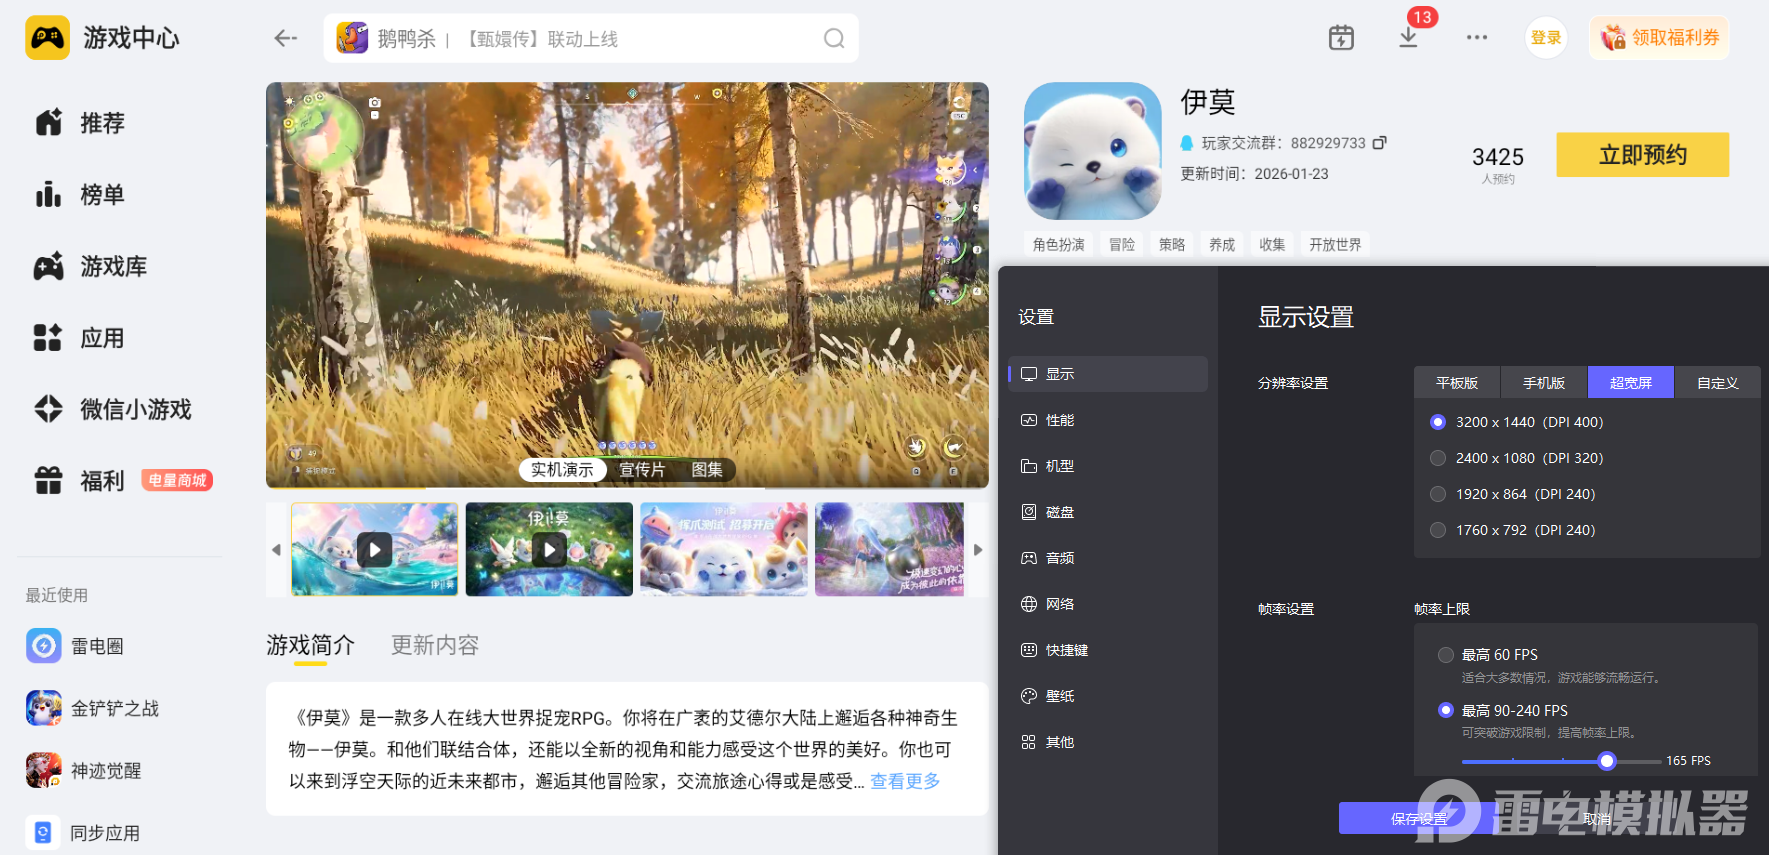Open 网络 network settings
The image size is (1769, 855).
pos(1108,604)
